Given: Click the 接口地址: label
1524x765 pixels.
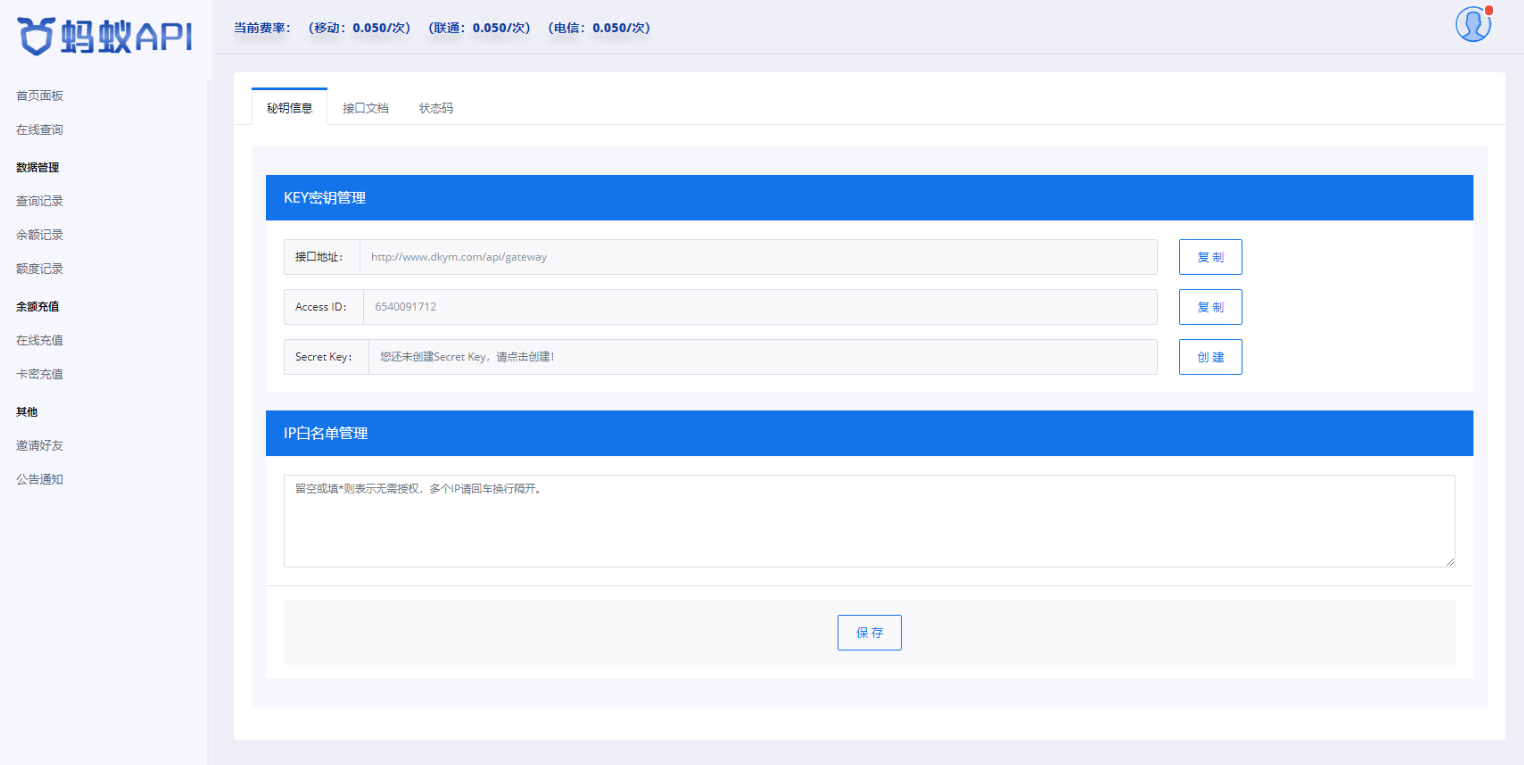Looking at the screenshot, I should (x=321, y=257).
